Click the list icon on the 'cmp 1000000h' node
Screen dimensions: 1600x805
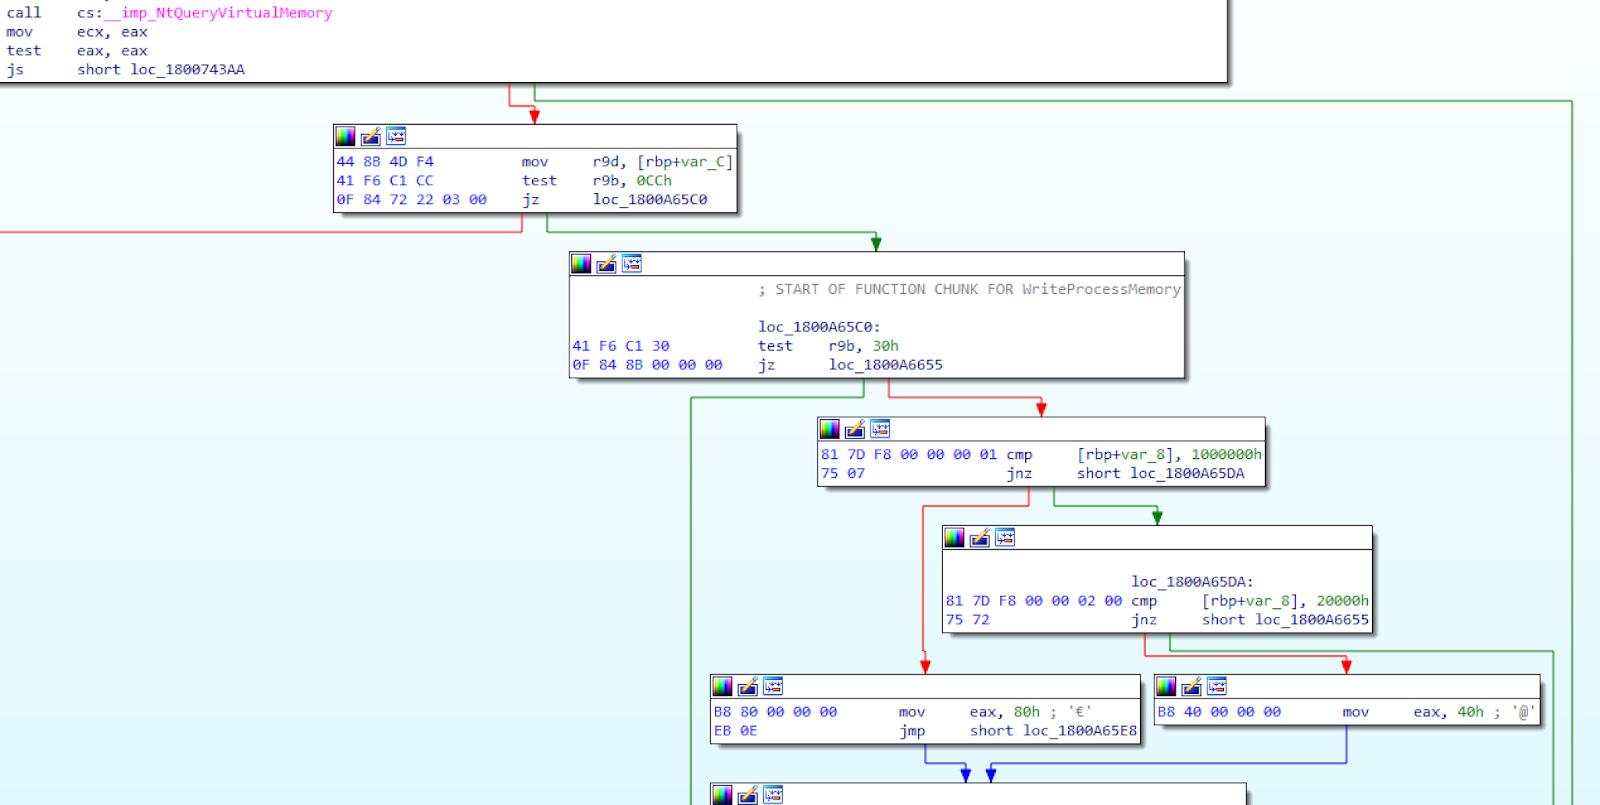coord(880,429)
